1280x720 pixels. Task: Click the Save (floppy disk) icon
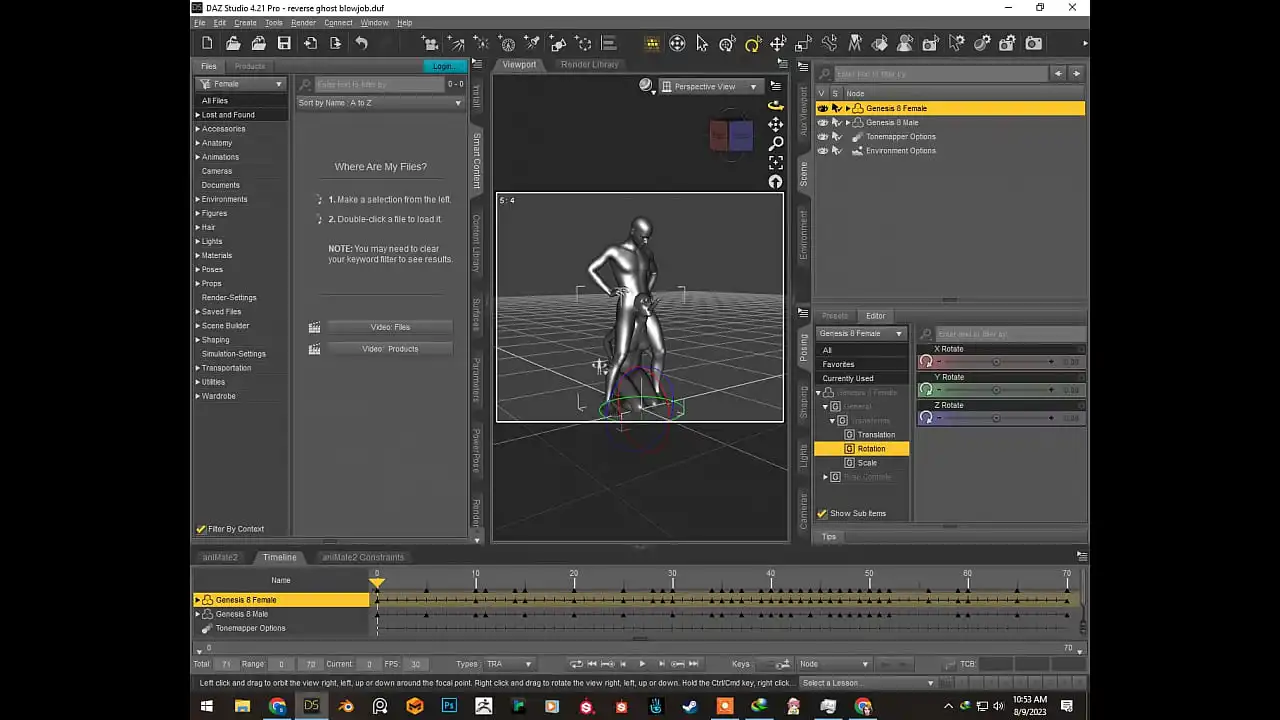pyautogui.click(x=284, y=43)
